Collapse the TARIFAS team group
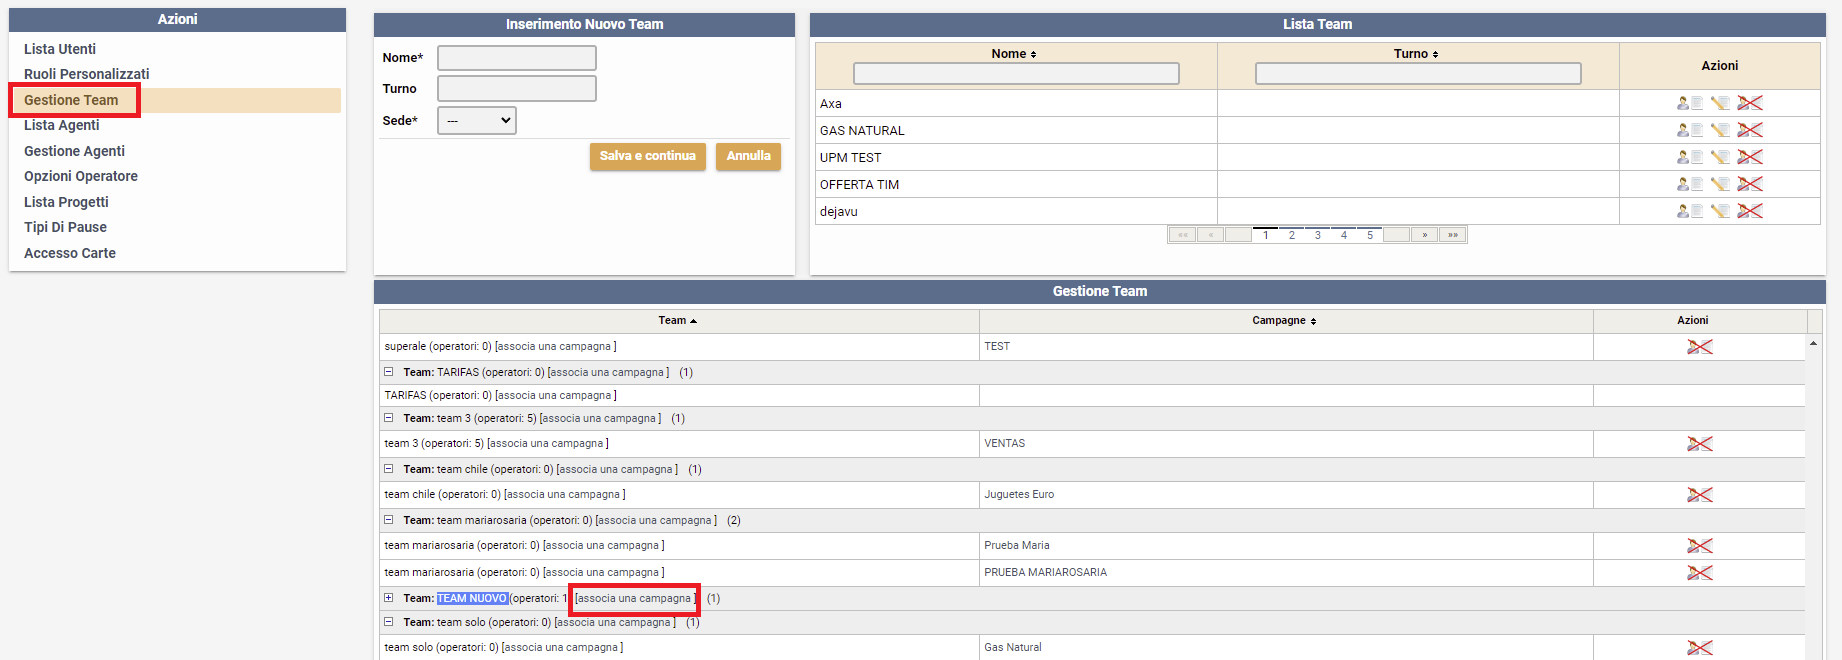This screenshot has height=660, width=1842. coord(389,372)
